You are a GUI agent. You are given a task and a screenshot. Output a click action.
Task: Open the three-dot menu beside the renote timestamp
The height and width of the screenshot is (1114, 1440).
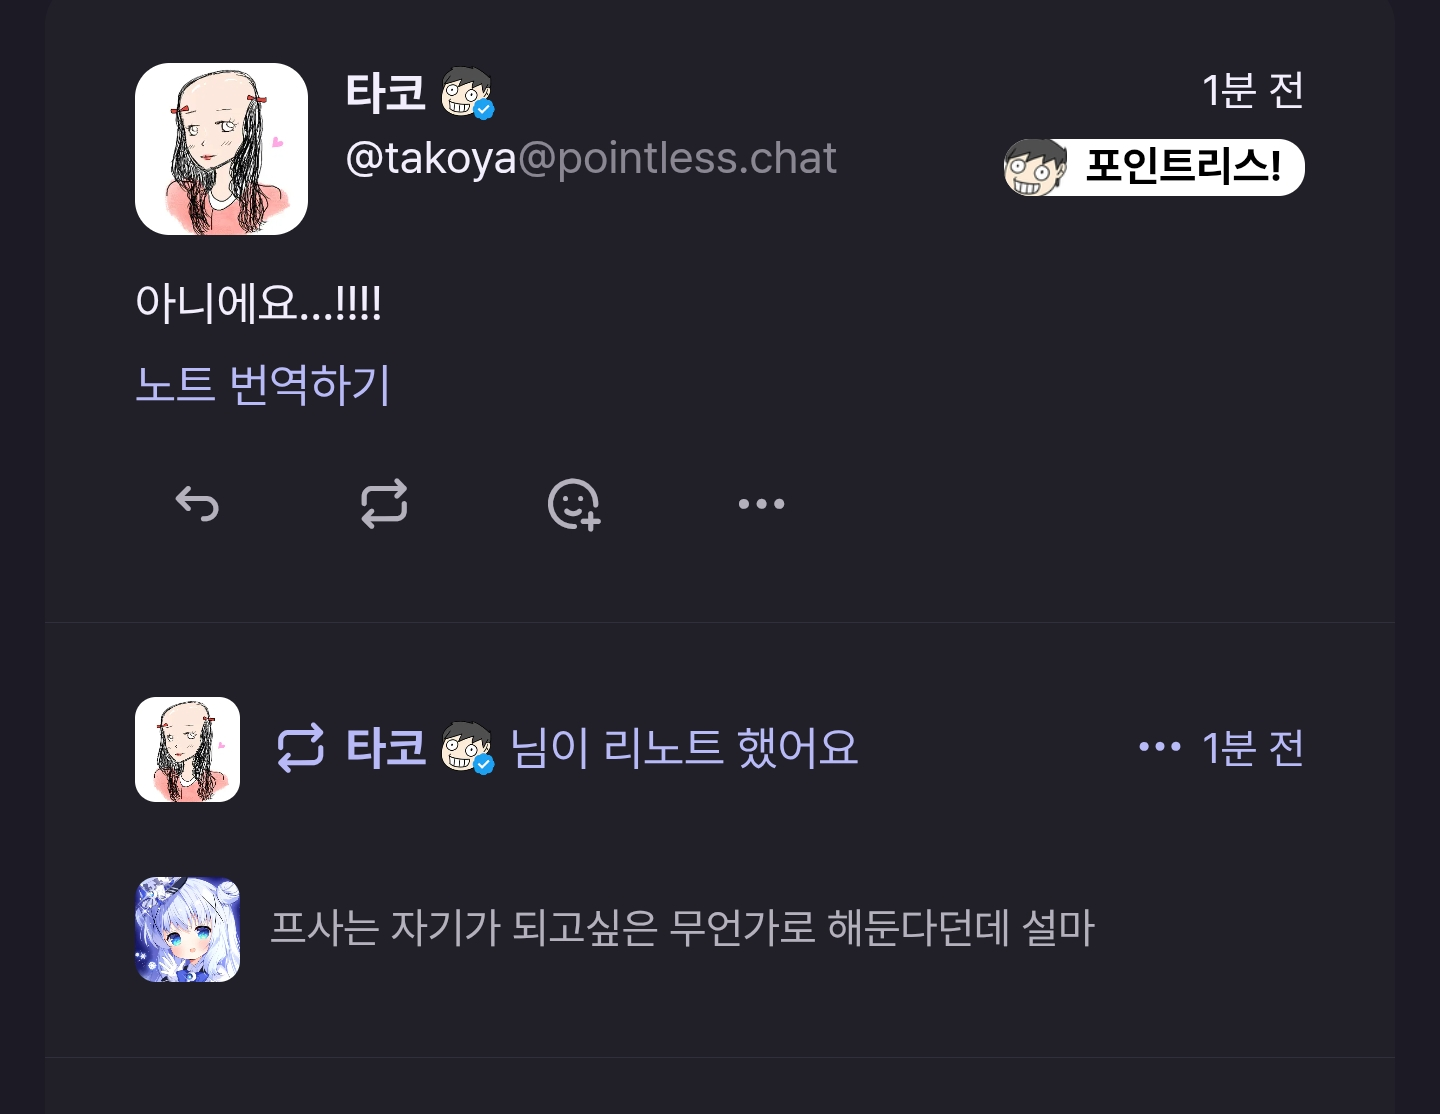pyautogui.click(x=1160, y=747)
